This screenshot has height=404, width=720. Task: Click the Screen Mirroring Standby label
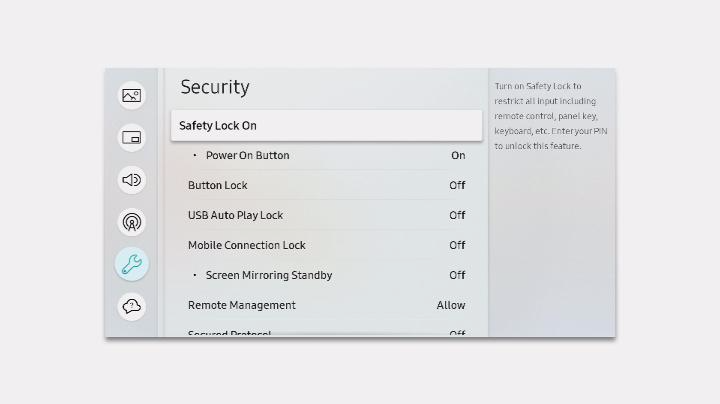point(268,275)
